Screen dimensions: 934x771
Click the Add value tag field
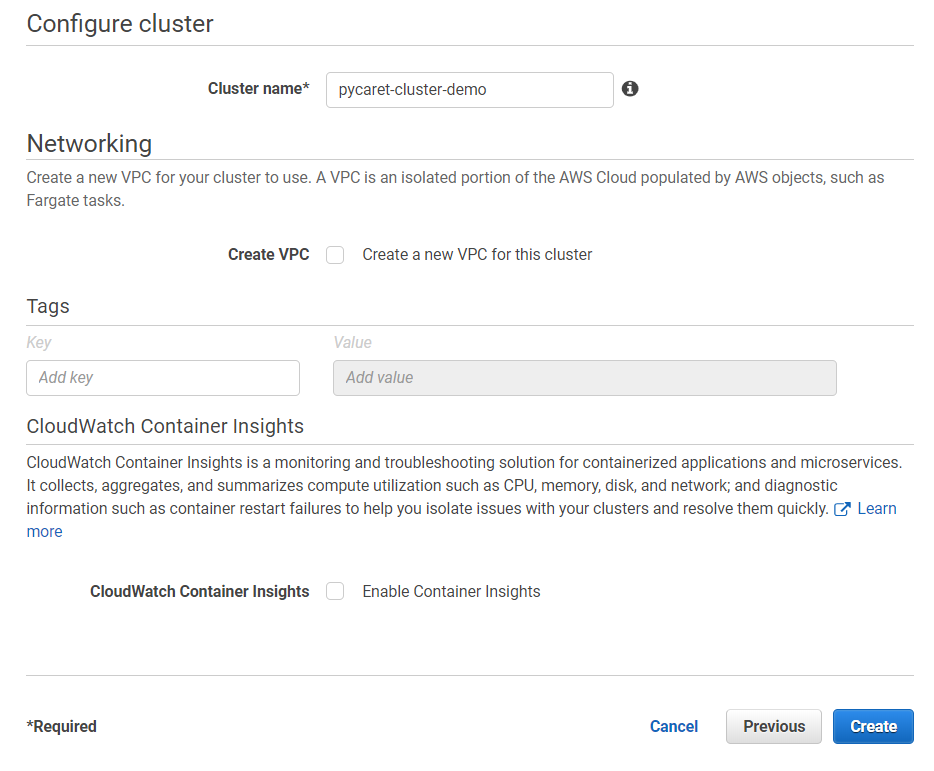(x=584, y=378)
